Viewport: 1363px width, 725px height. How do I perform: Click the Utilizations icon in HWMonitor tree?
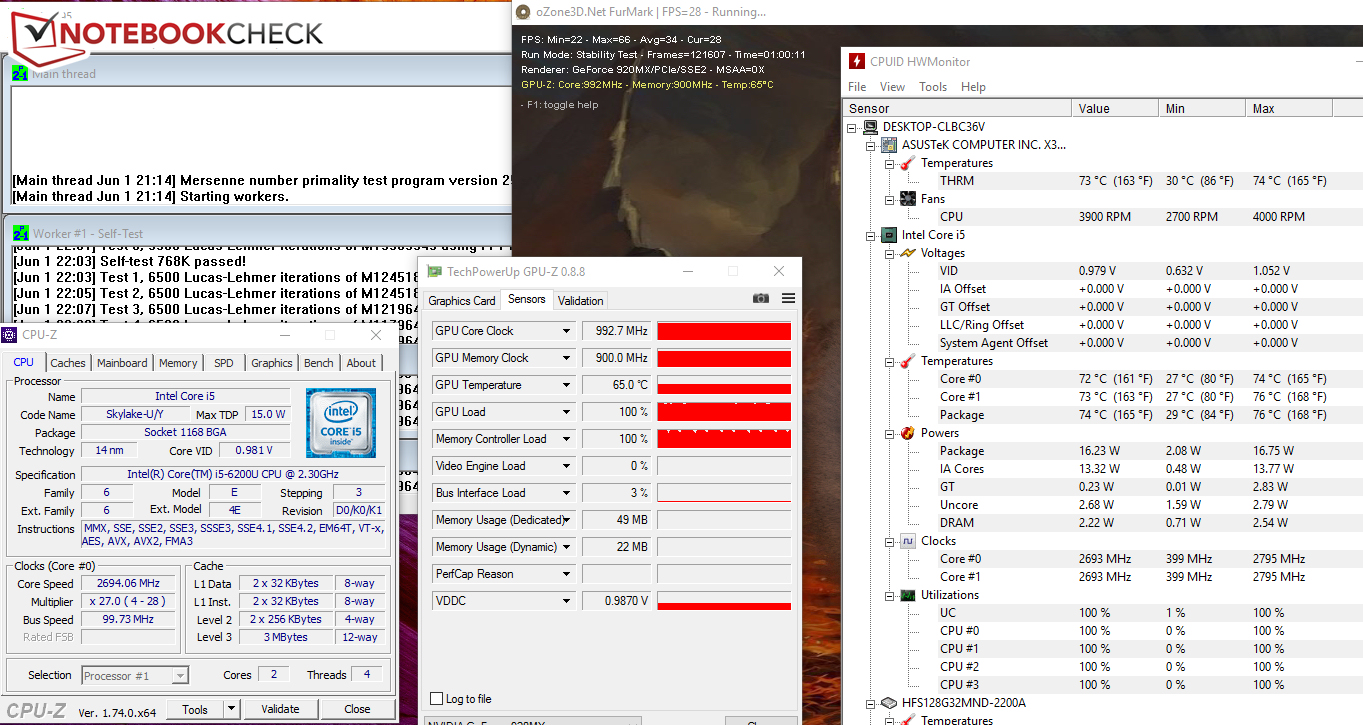(x=908, y=595)
